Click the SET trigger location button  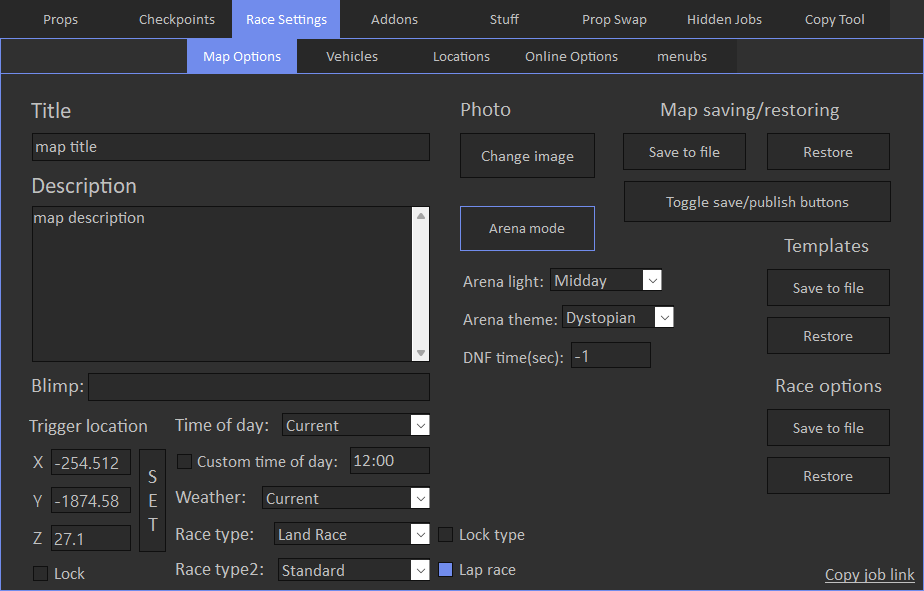point(152,500)
